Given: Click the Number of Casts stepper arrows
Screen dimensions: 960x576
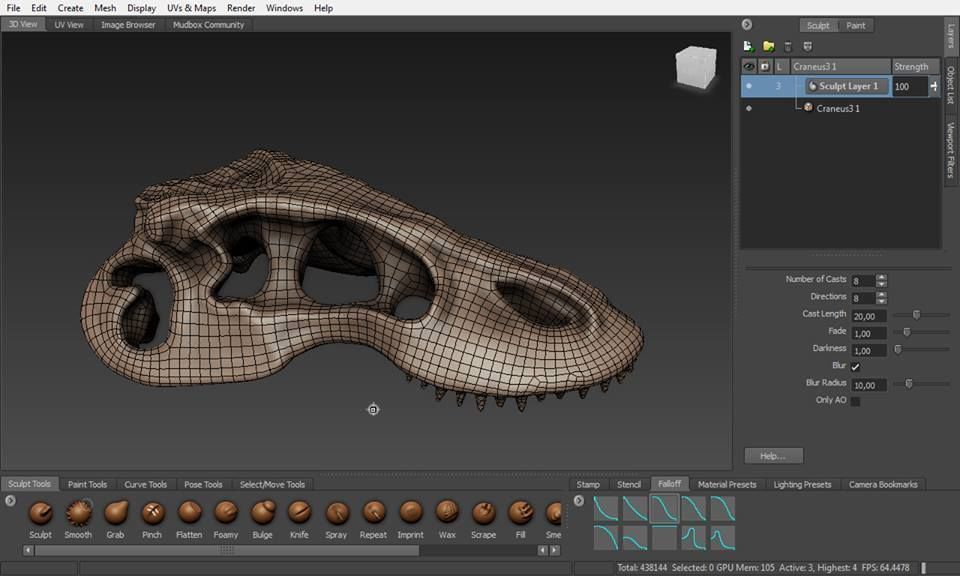Looking at the screenshot, I should [x=882, y=280].
